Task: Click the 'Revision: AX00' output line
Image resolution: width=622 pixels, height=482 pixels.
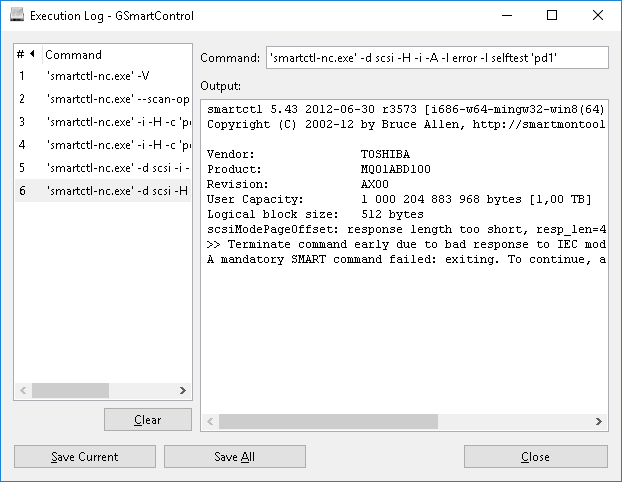Action: pyautogui.click(x=298, y=184)
